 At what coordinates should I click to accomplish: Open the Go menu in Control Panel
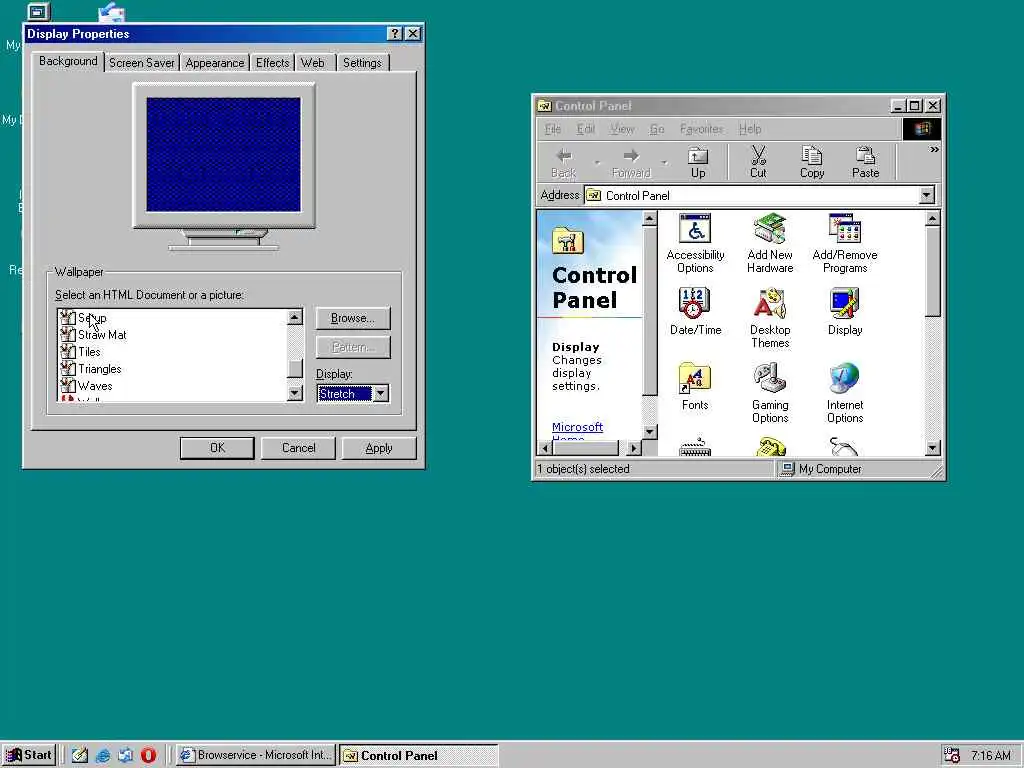[656, 129]
